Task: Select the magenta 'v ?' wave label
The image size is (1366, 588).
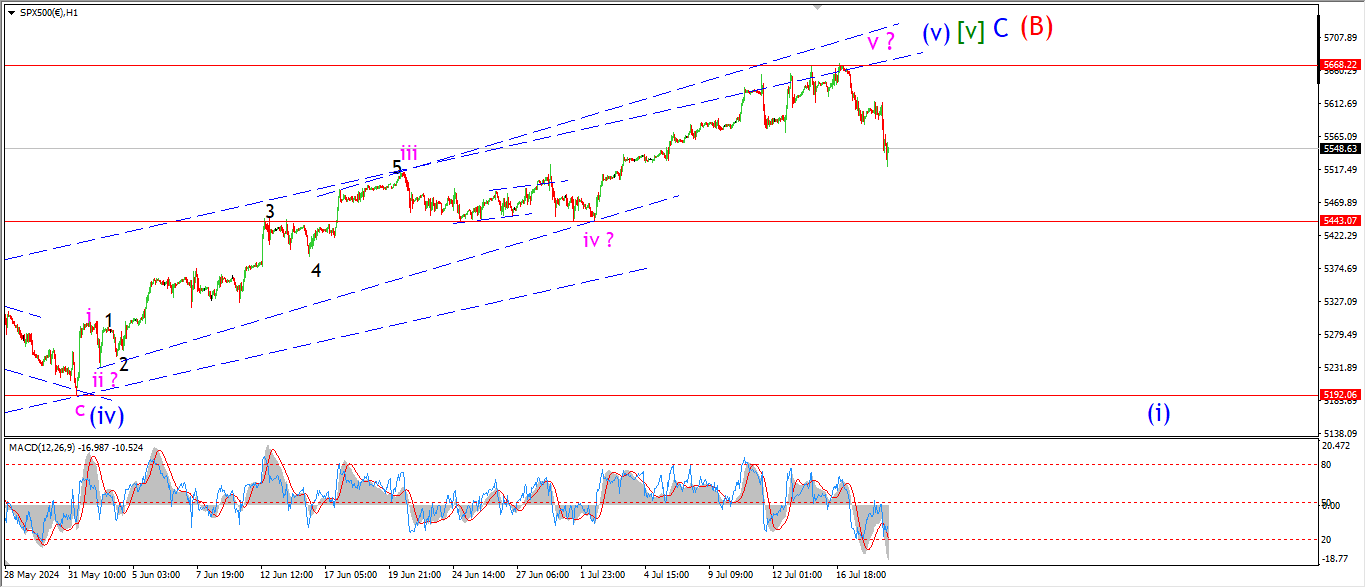Action: [x=880, y=42]
